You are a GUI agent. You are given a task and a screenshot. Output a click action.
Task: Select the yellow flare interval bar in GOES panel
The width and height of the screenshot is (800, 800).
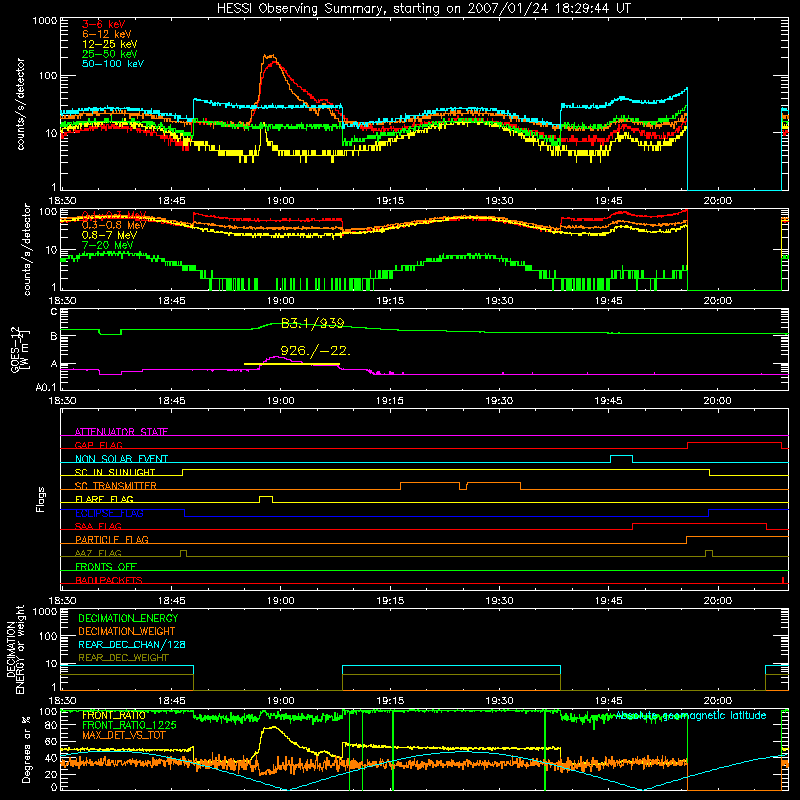(292, 364)
